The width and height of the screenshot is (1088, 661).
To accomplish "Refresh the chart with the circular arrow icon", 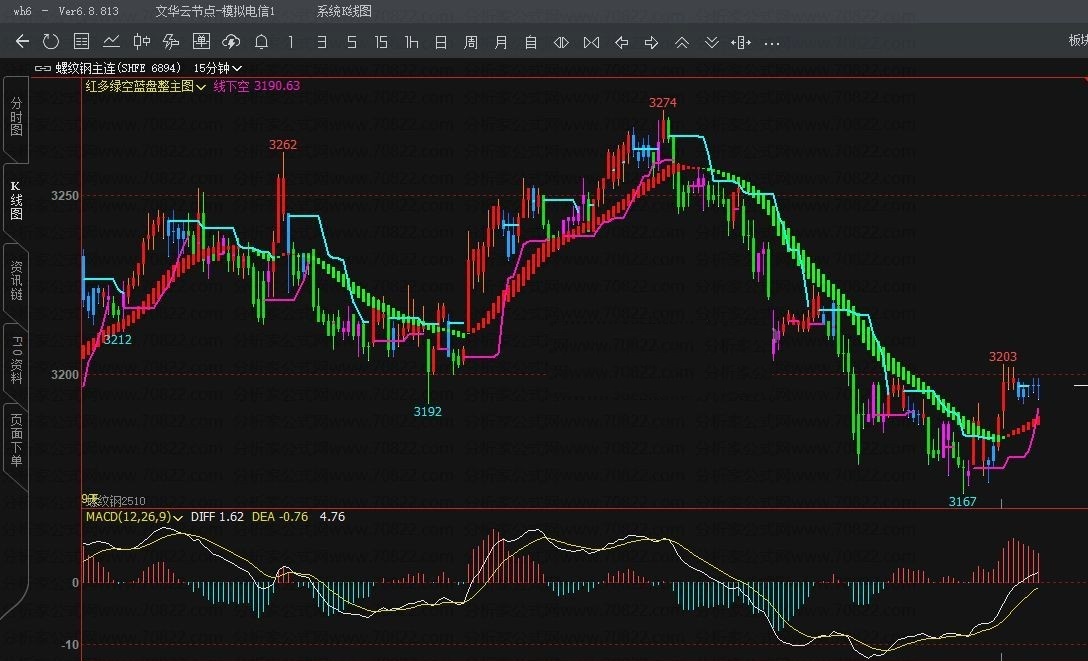I will pyautogui.click(x=51, y=42).
